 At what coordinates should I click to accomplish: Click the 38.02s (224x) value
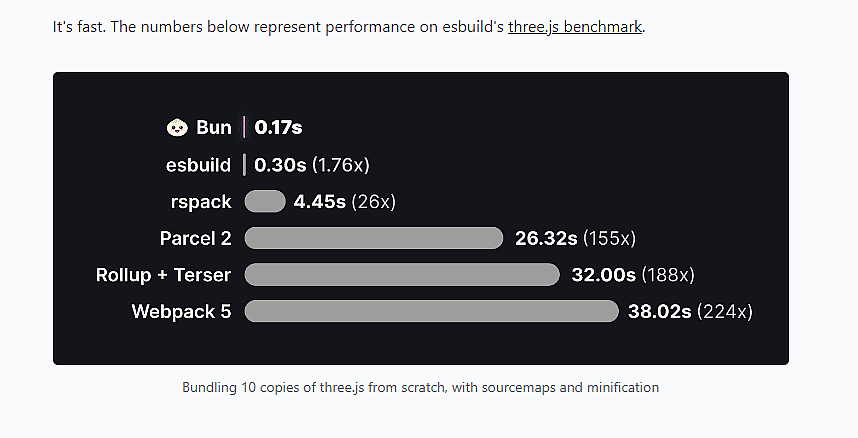(691, 311)
